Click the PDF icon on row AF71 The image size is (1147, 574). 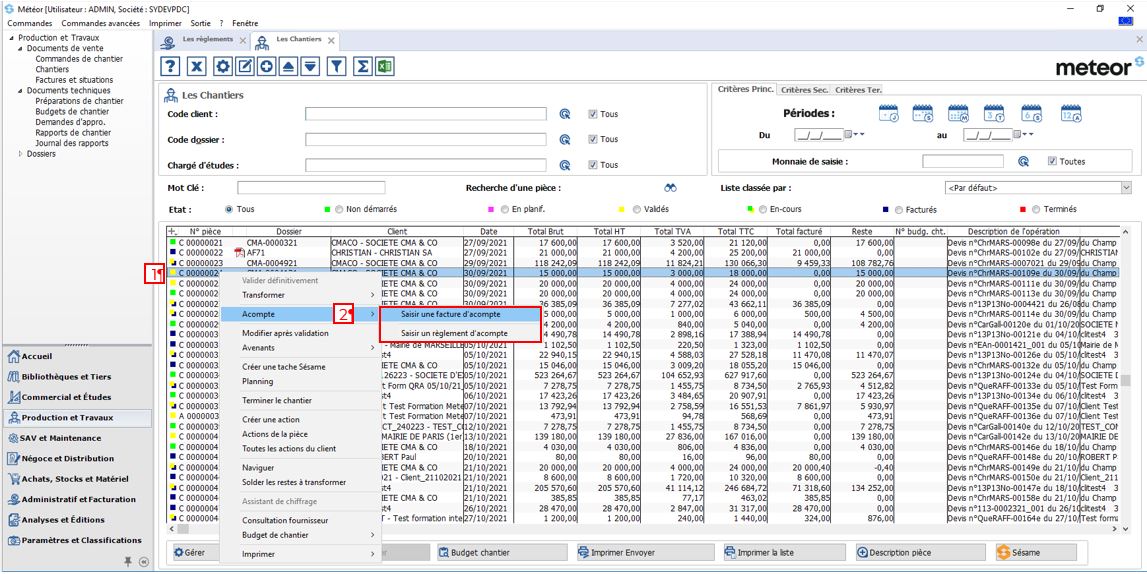click(238, 252)
